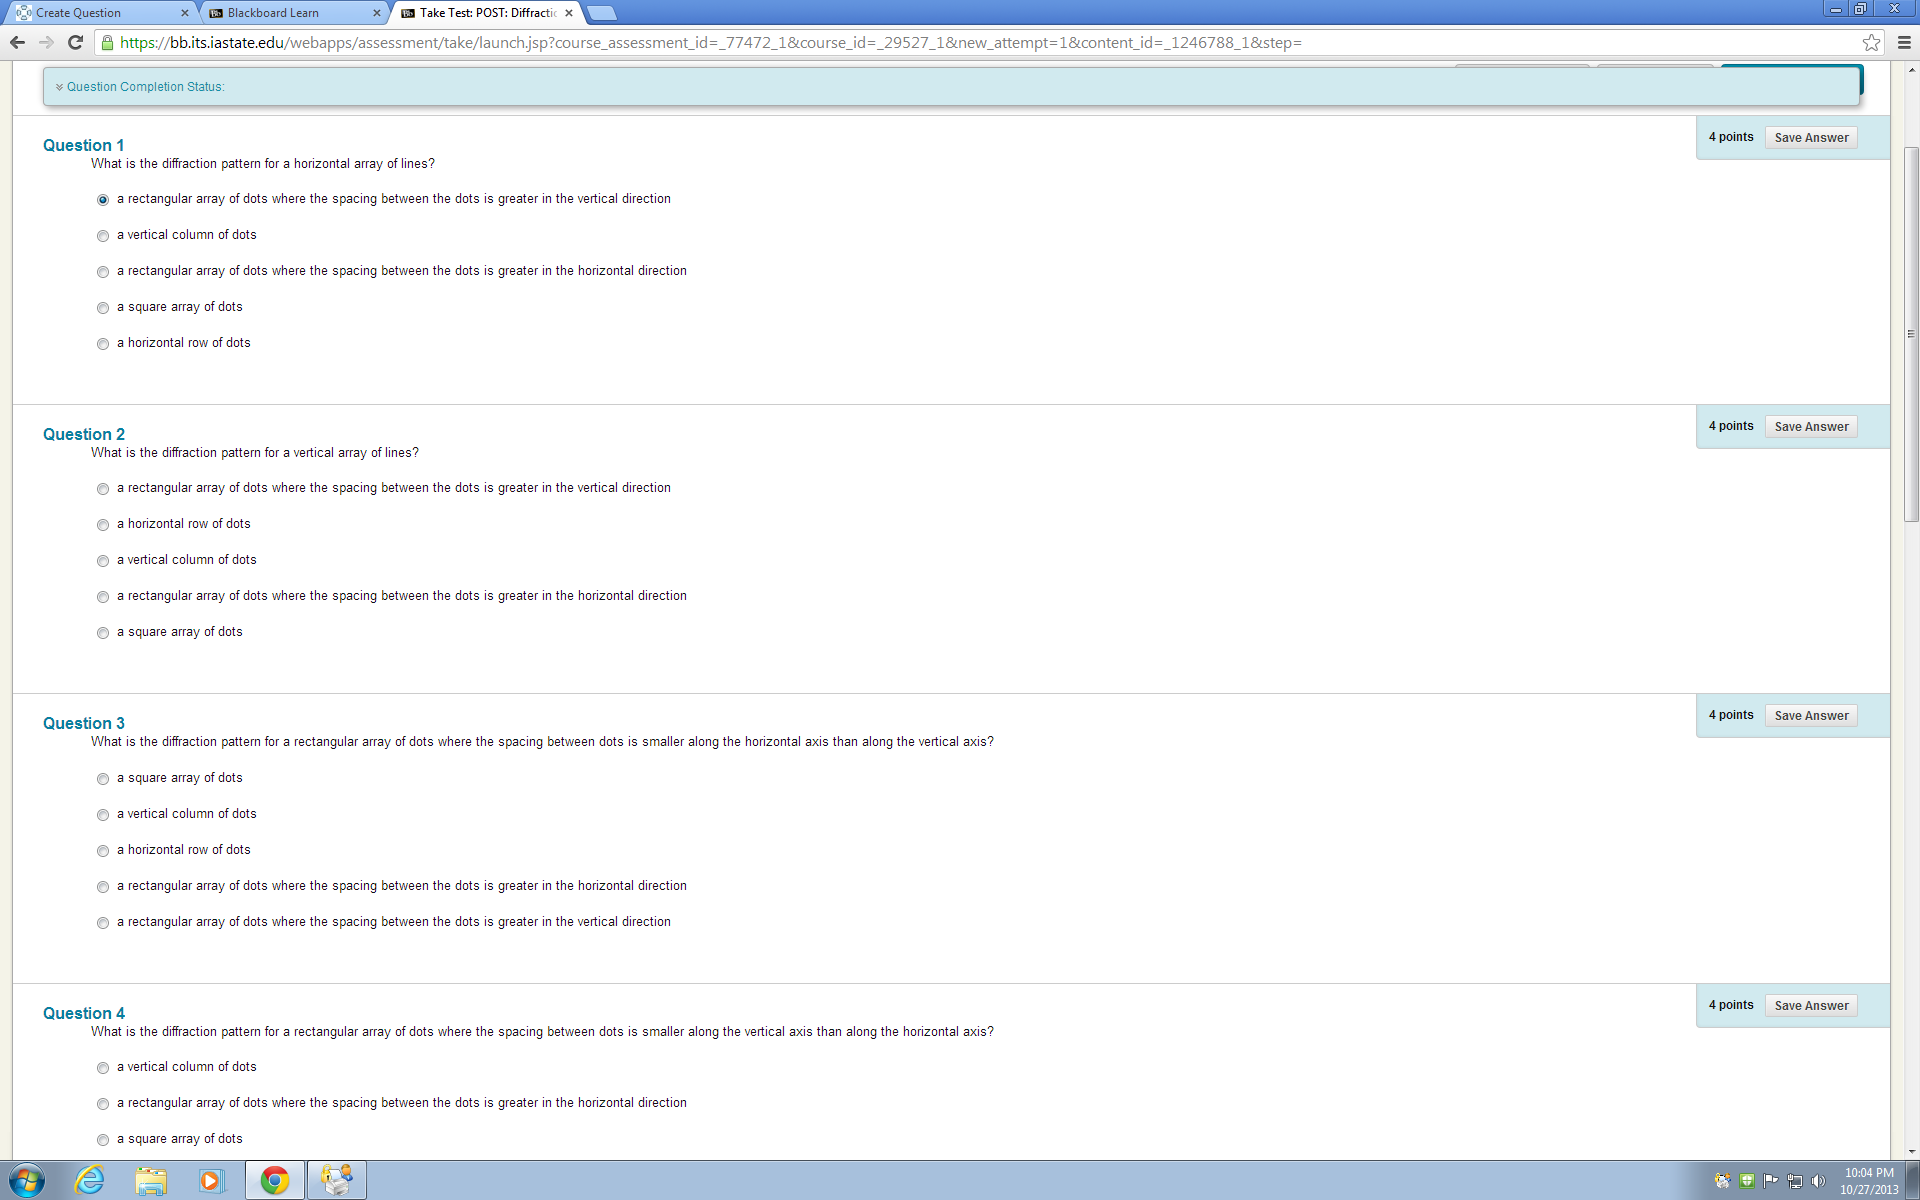
Task: Click the 'Question 2' heading
Action: 84,435
